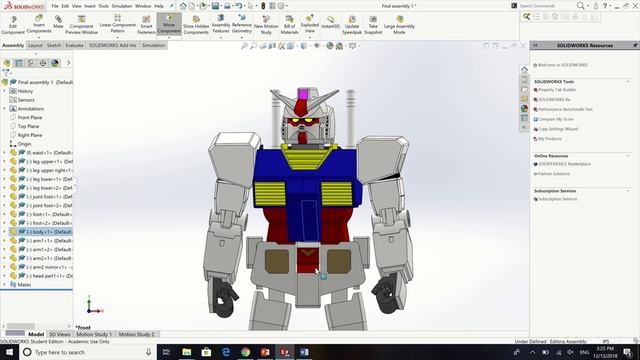Click the Print icon
This screenshot has height=360, width=640.
pos(227,6)
